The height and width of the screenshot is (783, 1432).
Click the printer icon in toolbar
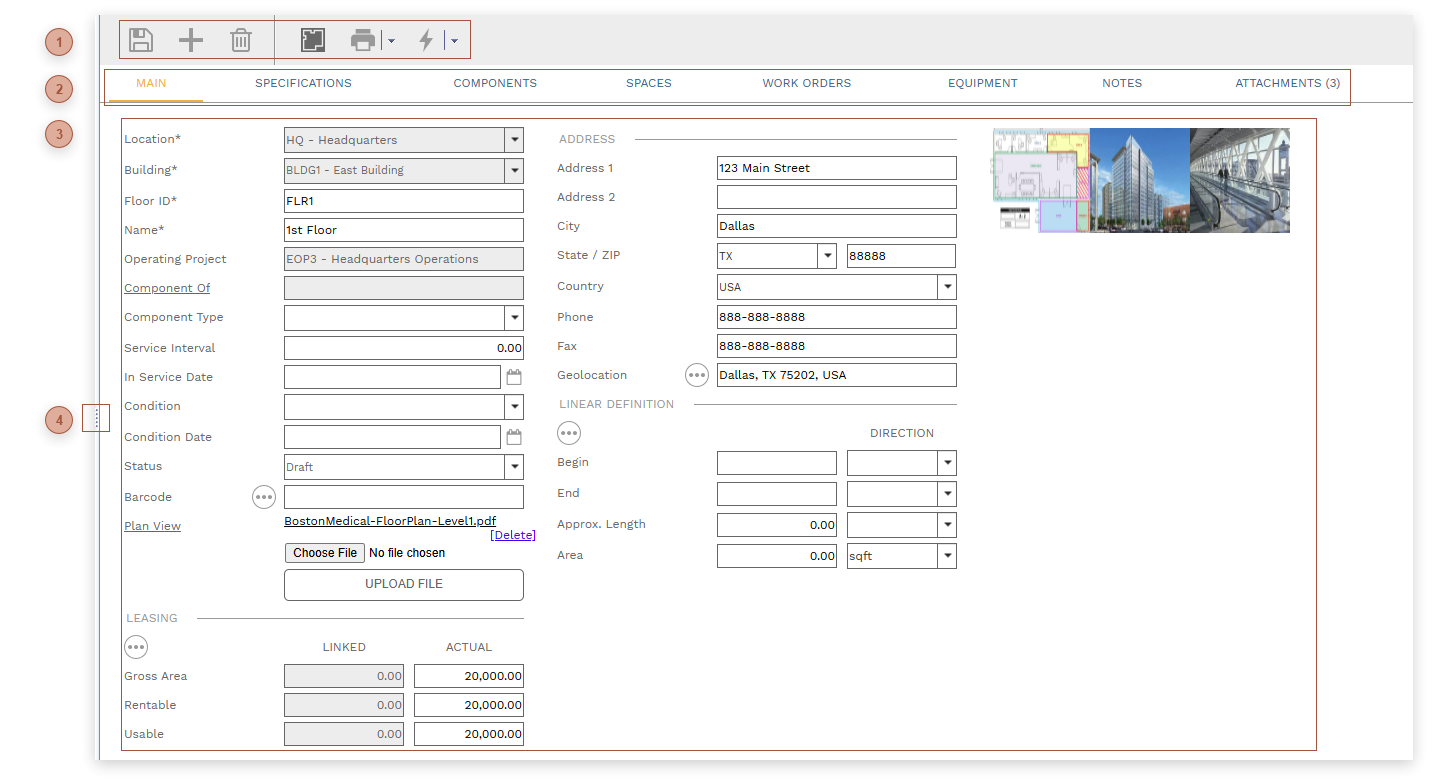pos(363,40)
